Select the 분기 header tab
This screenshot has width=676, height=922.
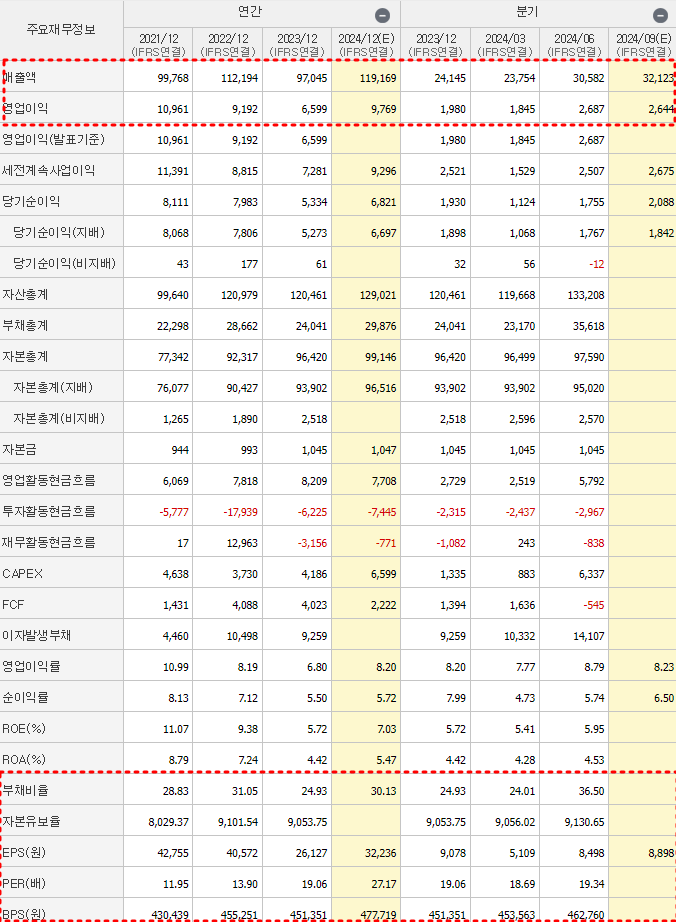[527, 12]
